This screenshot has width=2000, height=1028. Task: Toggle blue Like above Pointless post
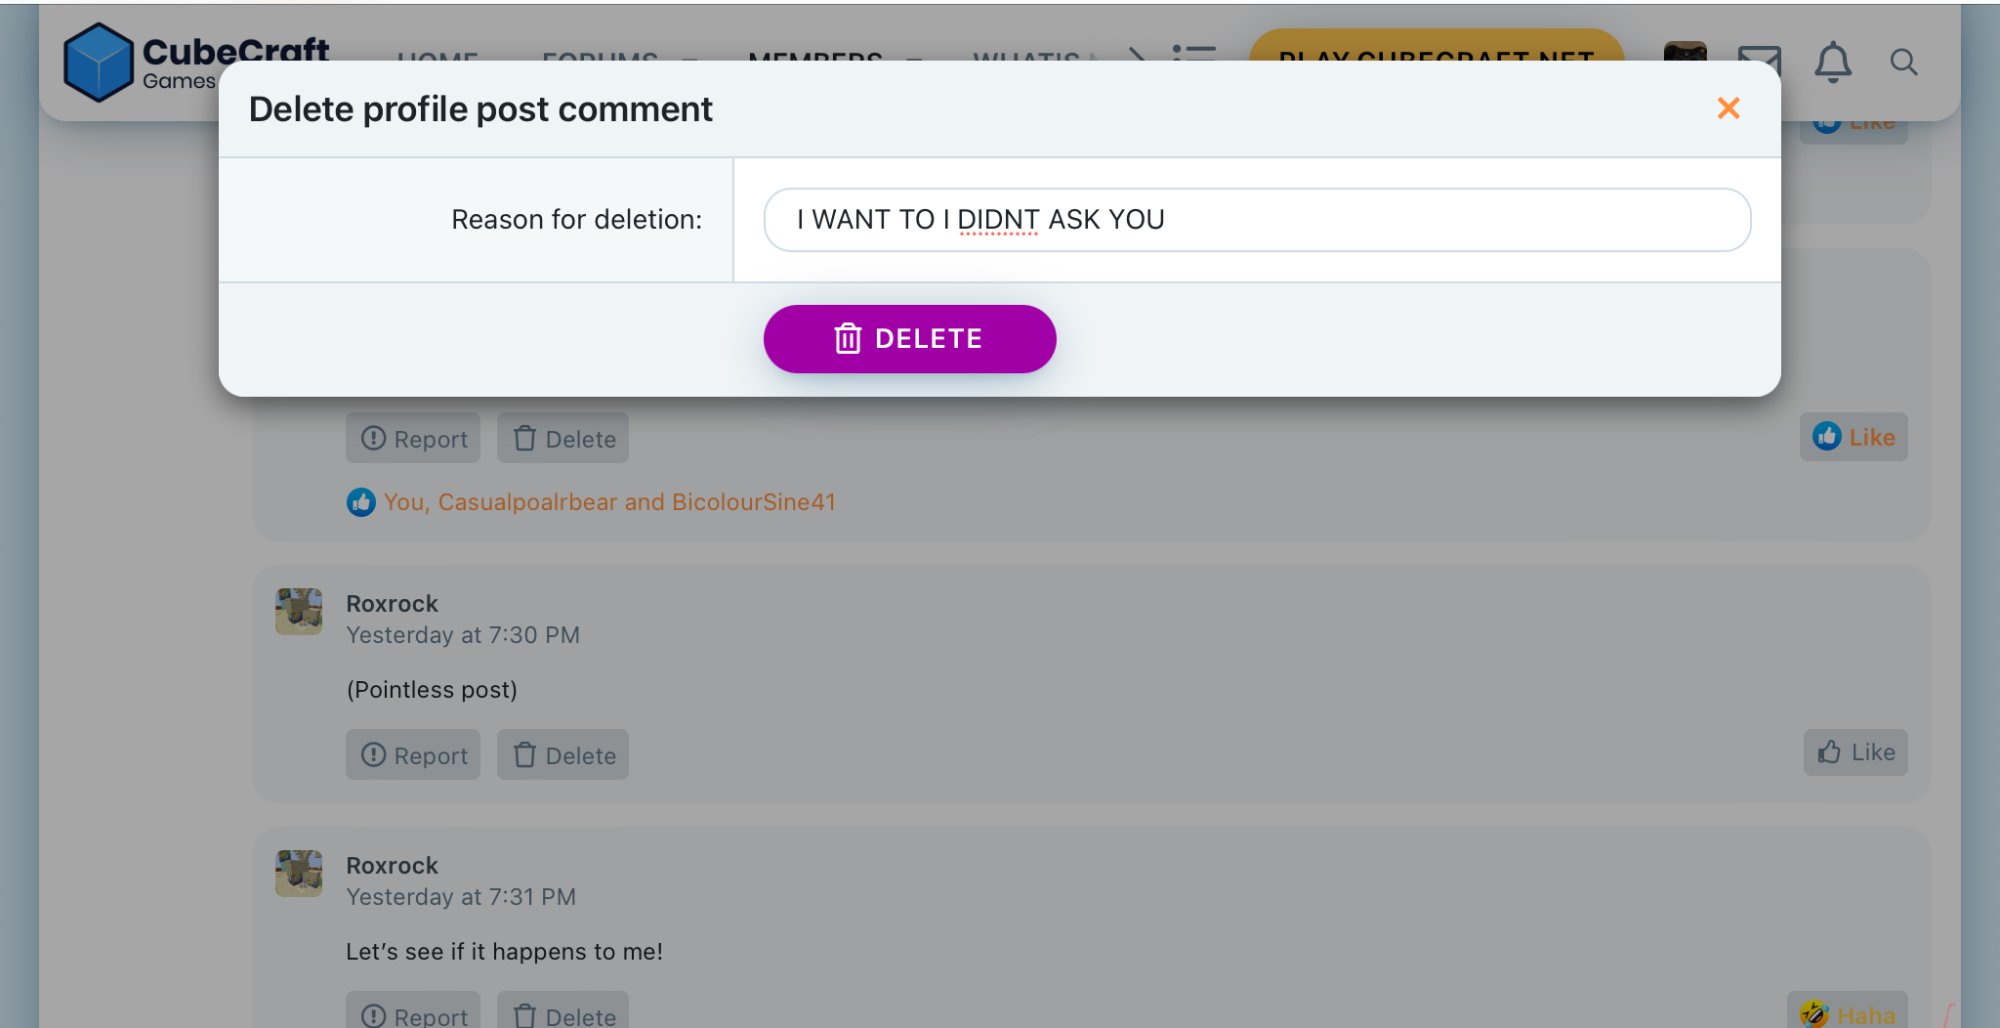pyautogui.click(x=1853, y=437)
